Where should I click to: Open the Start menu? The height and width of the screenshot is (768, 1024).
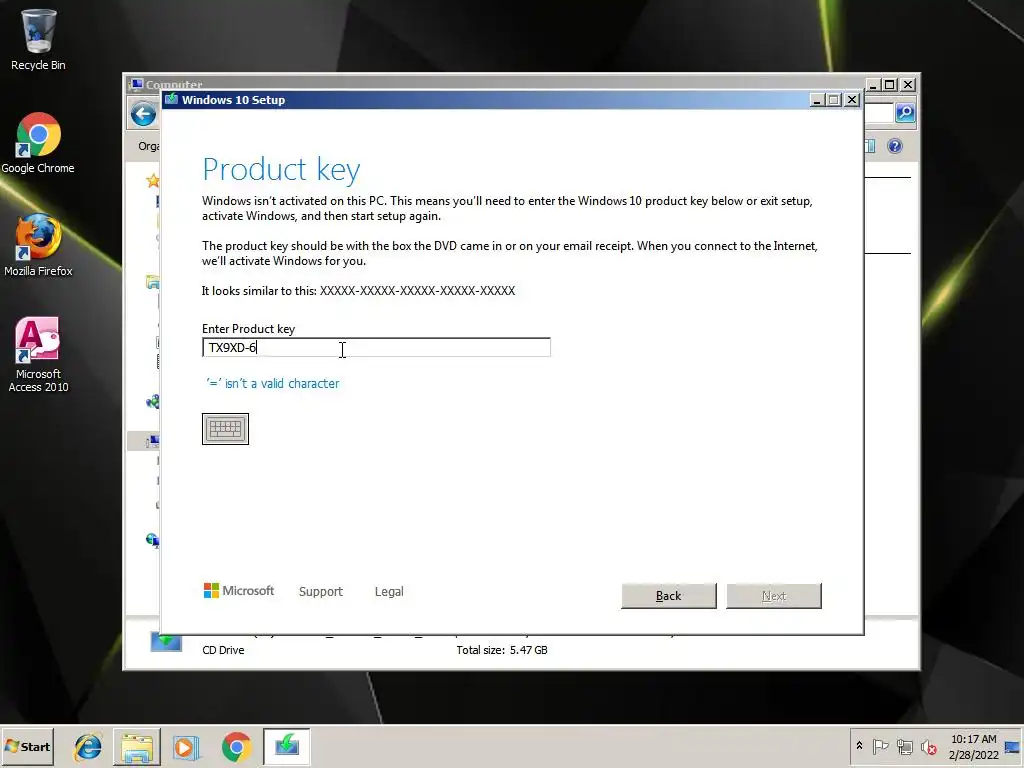(x=27, y=746)
